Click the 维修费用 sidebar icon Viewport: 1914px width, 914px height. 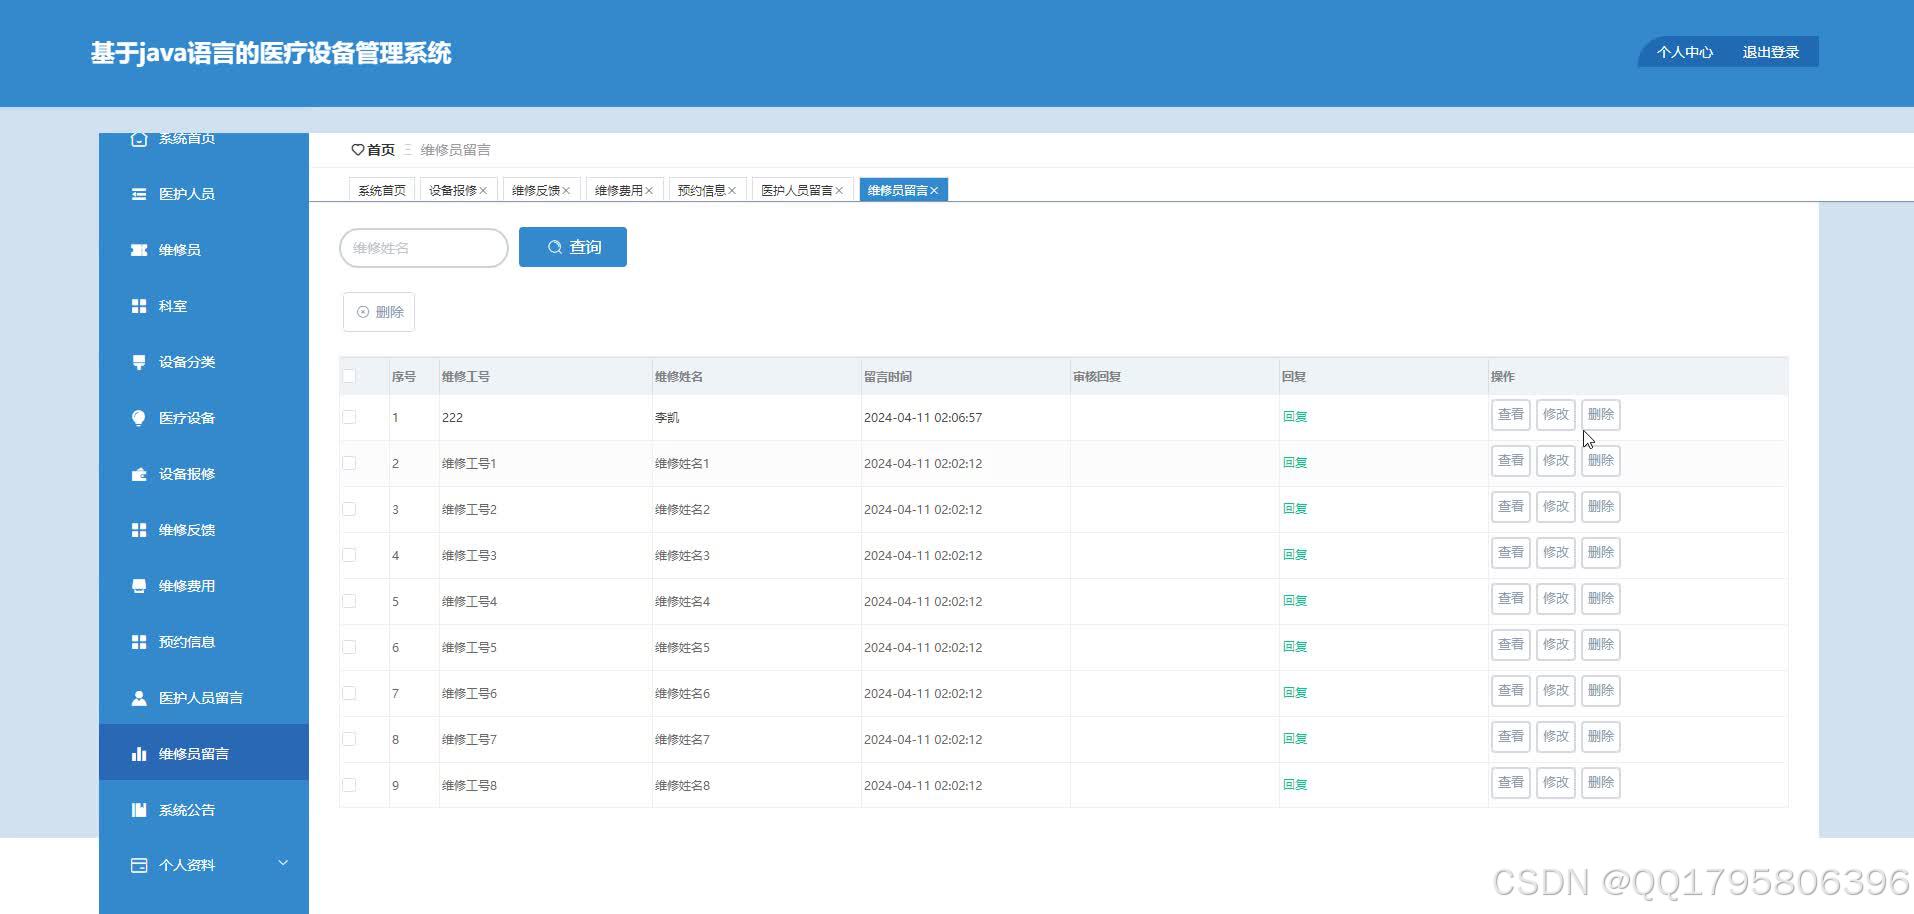(x=139, y=586)
